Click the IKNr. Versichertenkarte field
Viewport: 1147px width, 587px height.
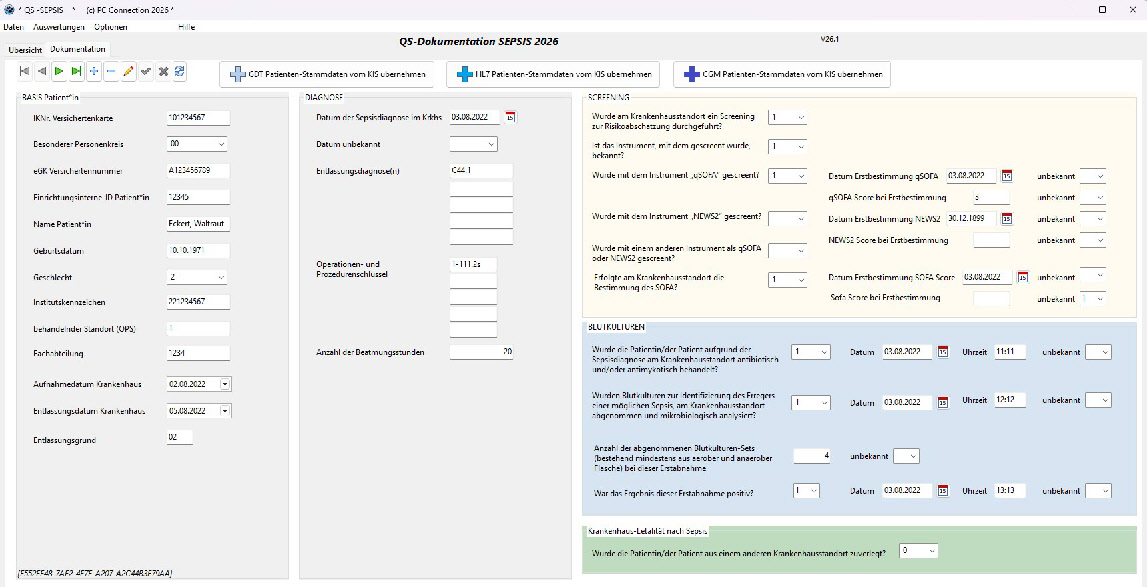(198, 118)
